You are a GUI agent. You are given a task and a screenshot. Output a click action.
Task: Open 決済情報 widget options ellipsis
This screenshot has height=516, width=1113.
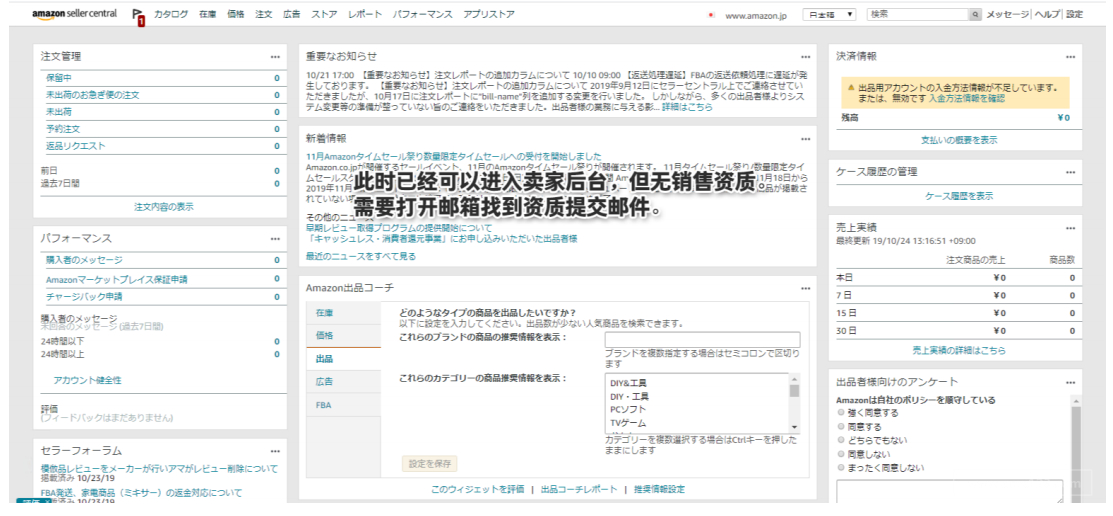coord(1070,57)
